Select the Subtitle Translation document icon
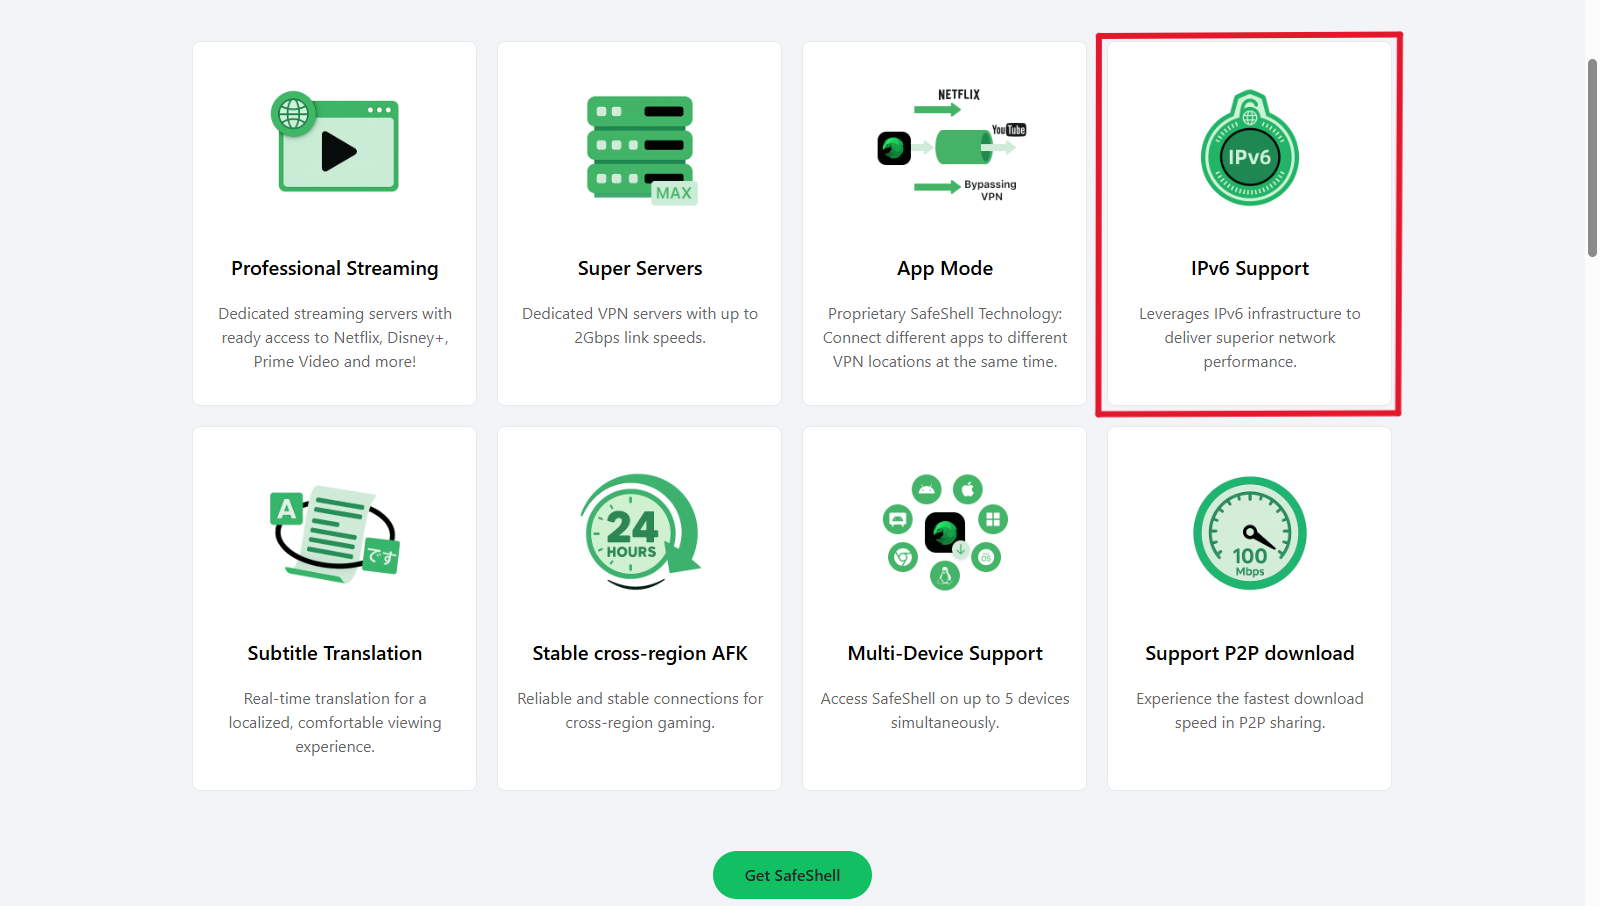Viewport: 1600px width, 906px height. click(x=334, y=533)
